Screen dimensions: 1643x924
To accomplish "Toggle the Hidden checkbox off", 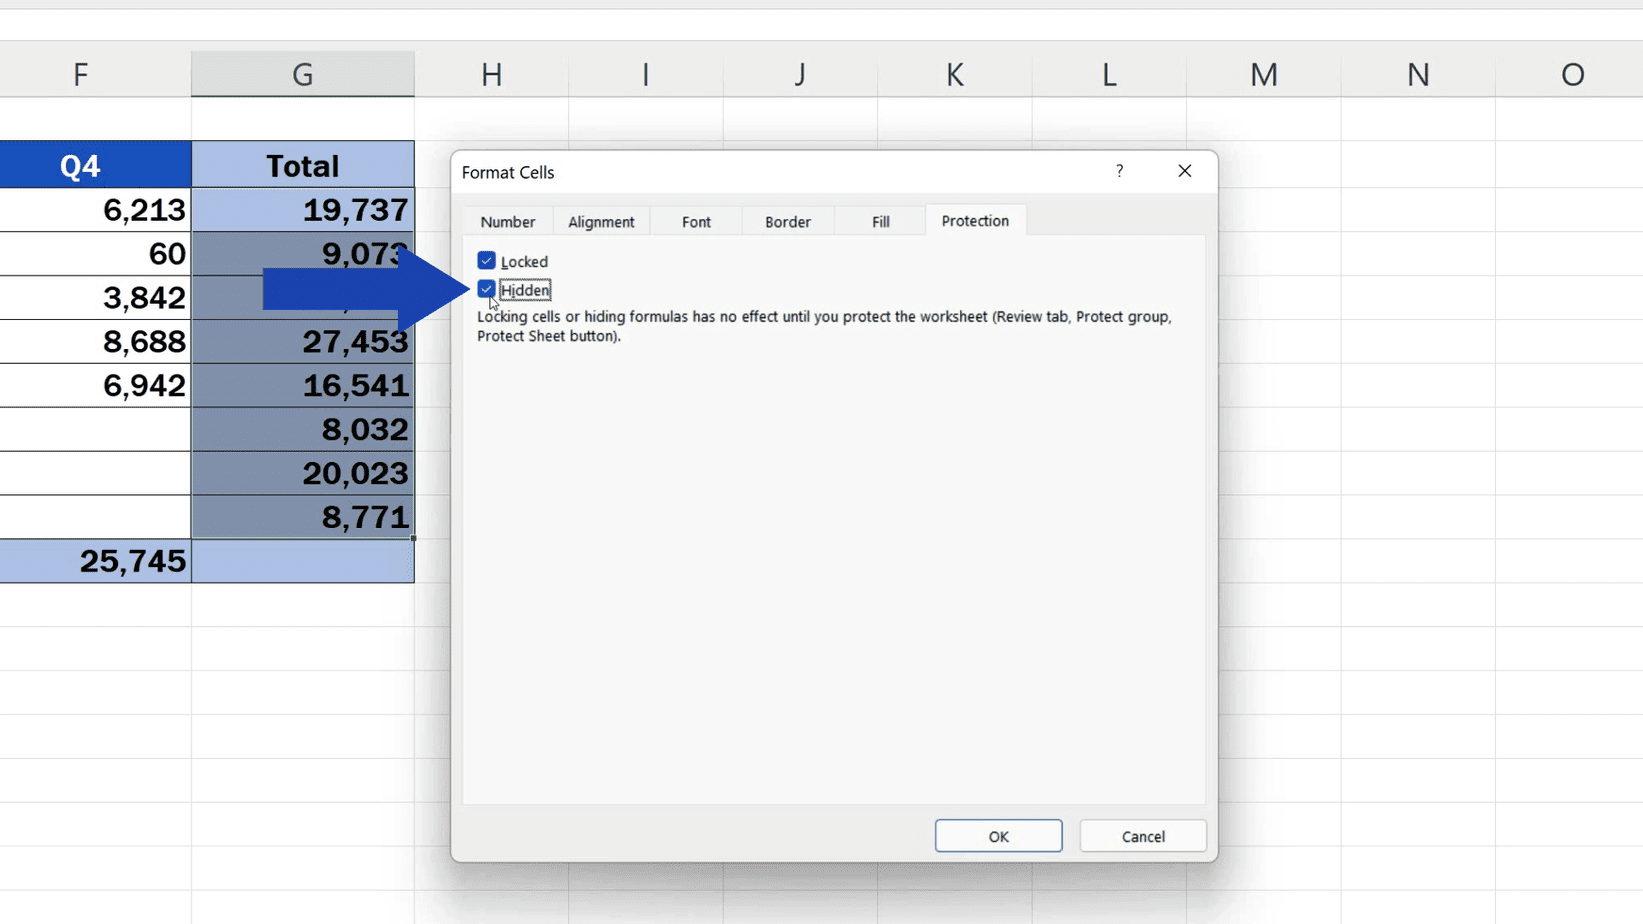I will click(487, 289).
